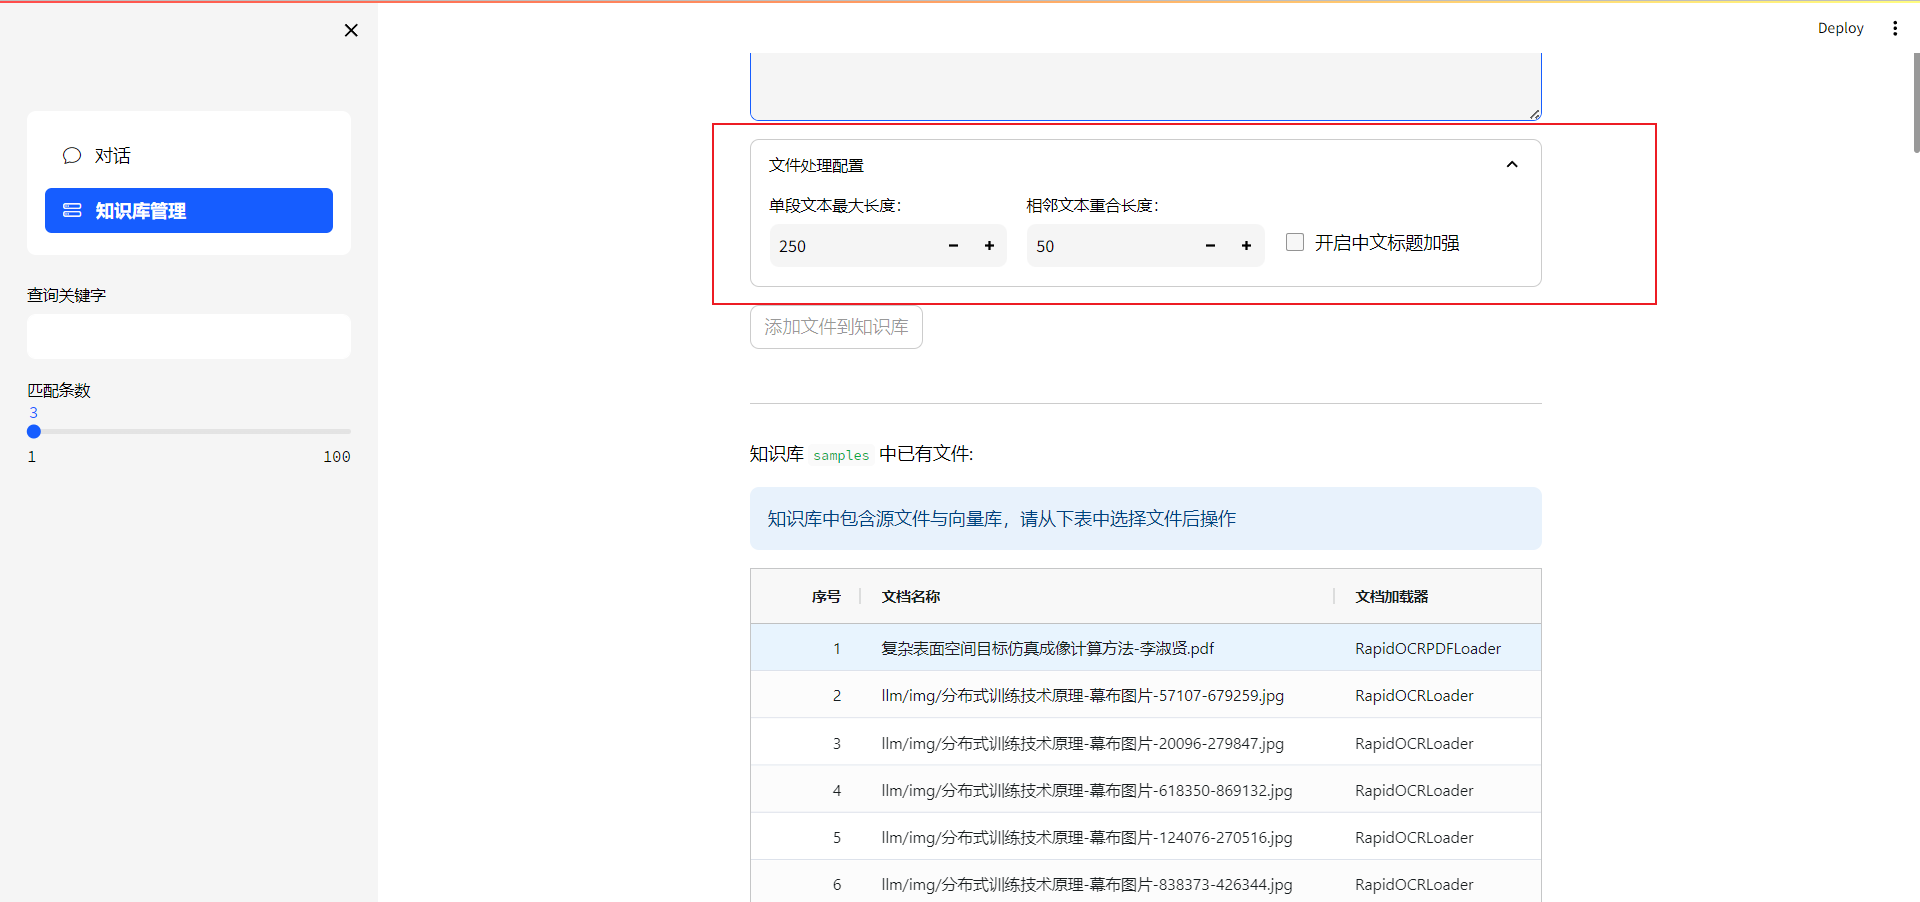Click RapidOCRPDFLoader cell in row 1
Viewport: 1920px width, 902px height.
[1428, 648]
